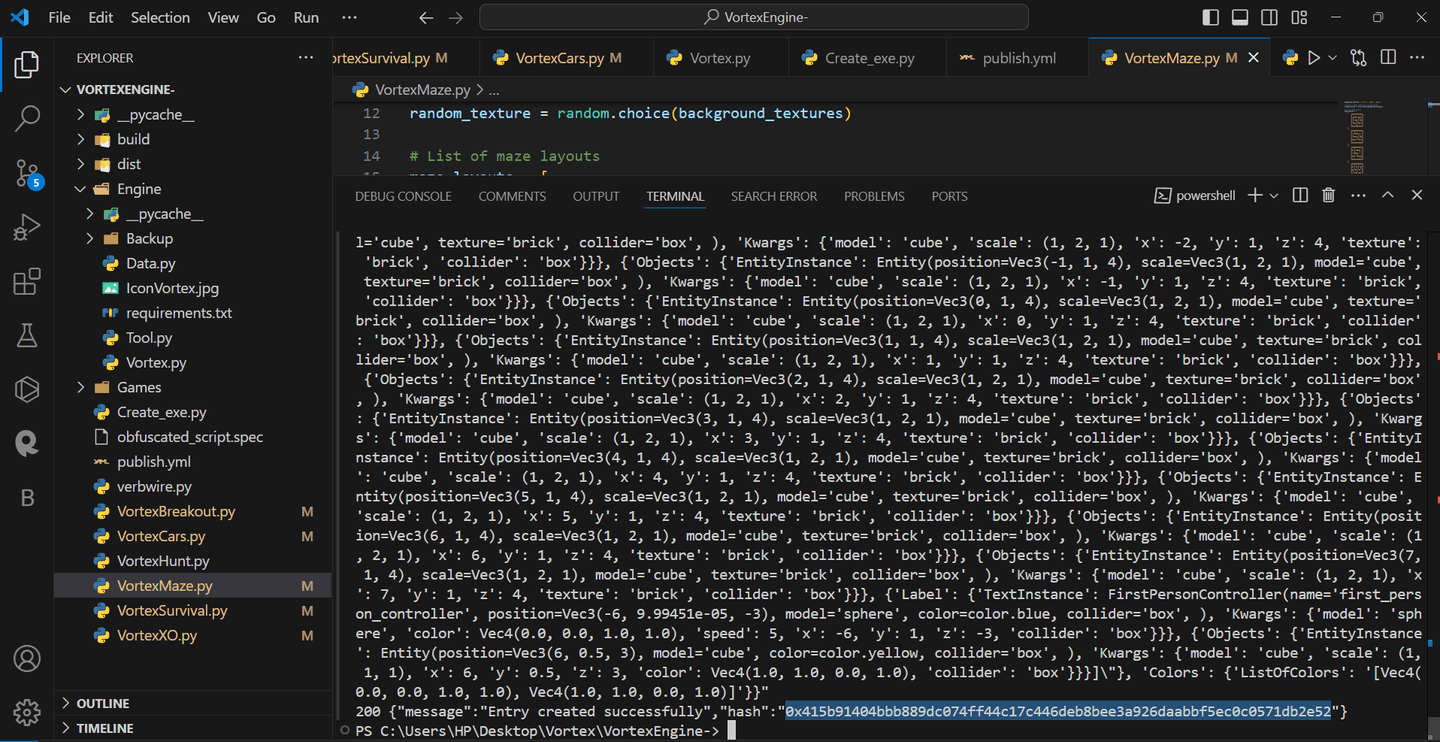Open the File menu

pos(59,18)
